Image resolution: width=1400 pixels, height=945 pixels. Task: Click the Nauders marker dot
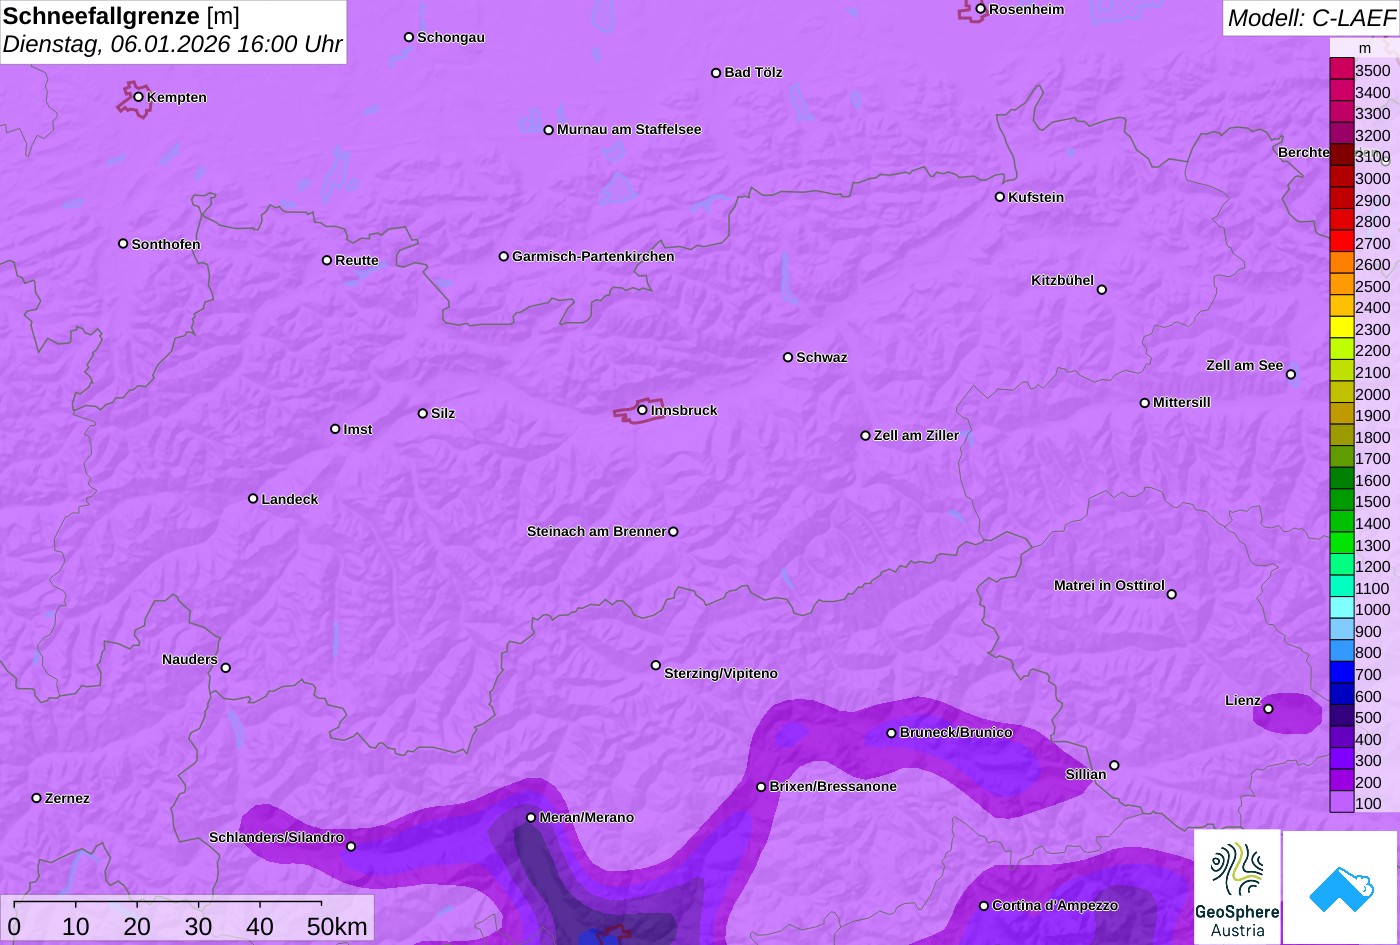click(x=225, y=668)
